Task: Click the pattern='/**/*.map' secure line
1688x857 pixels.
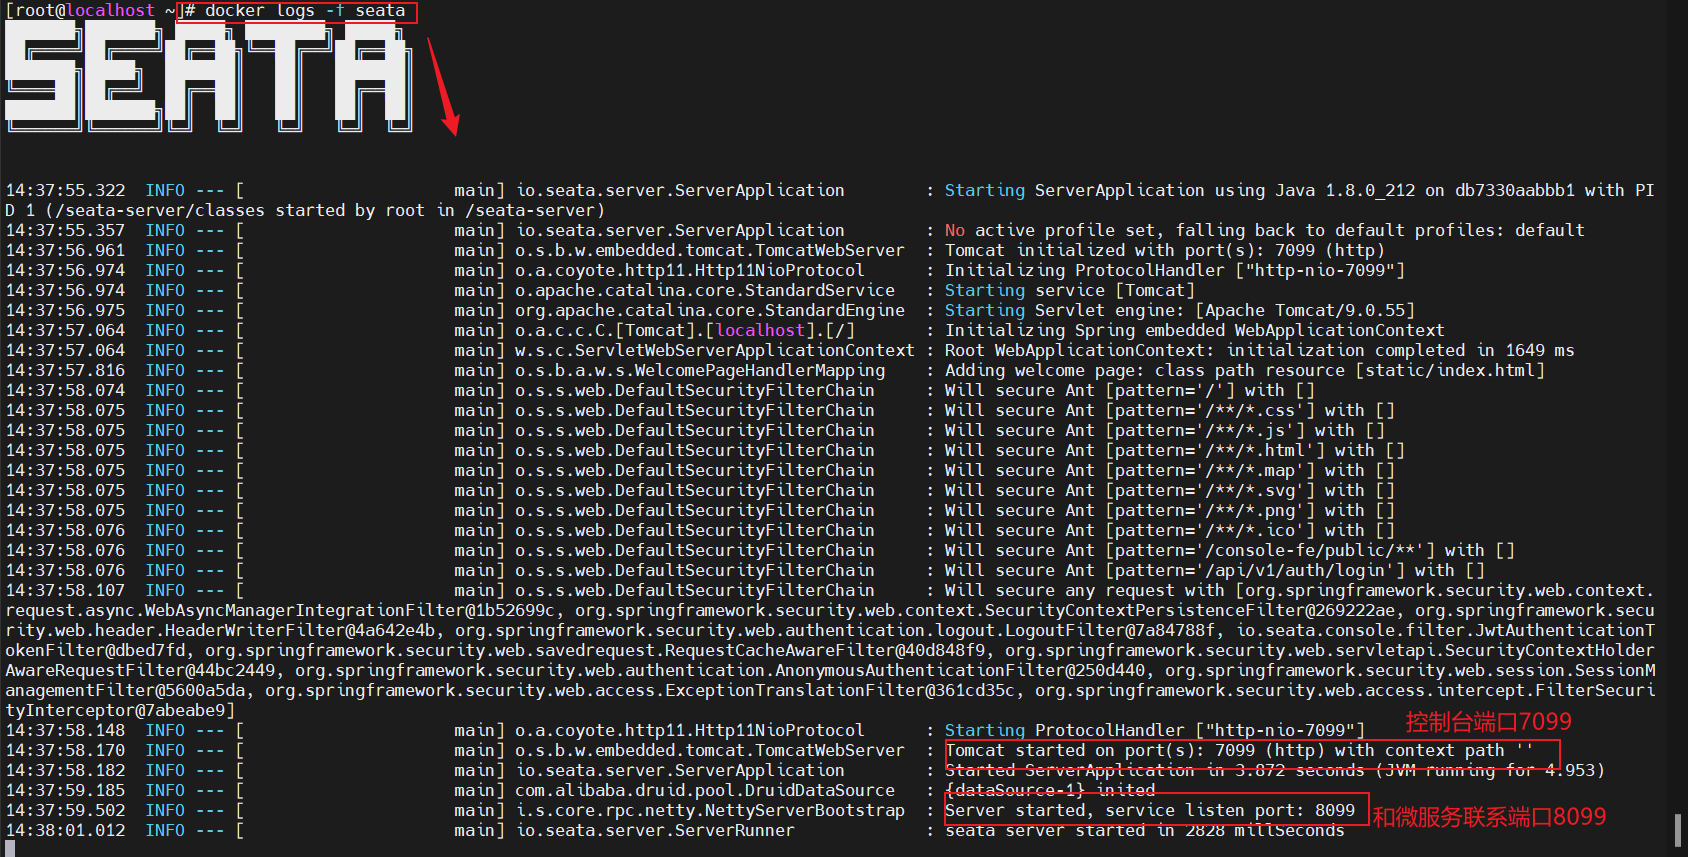Action: click(x=1170, y=470)
